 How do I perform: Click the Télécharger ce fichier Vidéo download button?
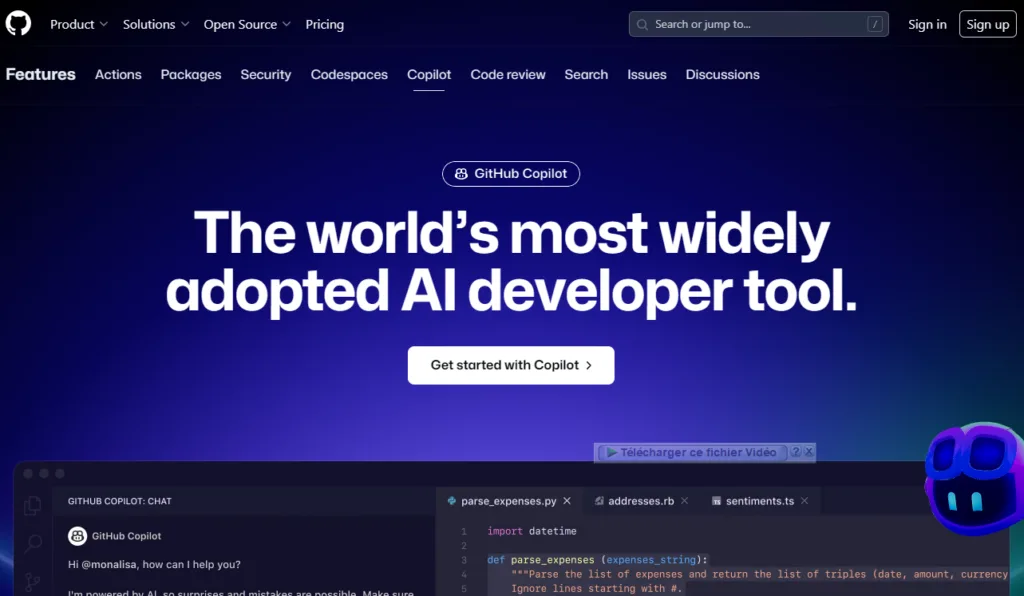[x=692, y=452]
